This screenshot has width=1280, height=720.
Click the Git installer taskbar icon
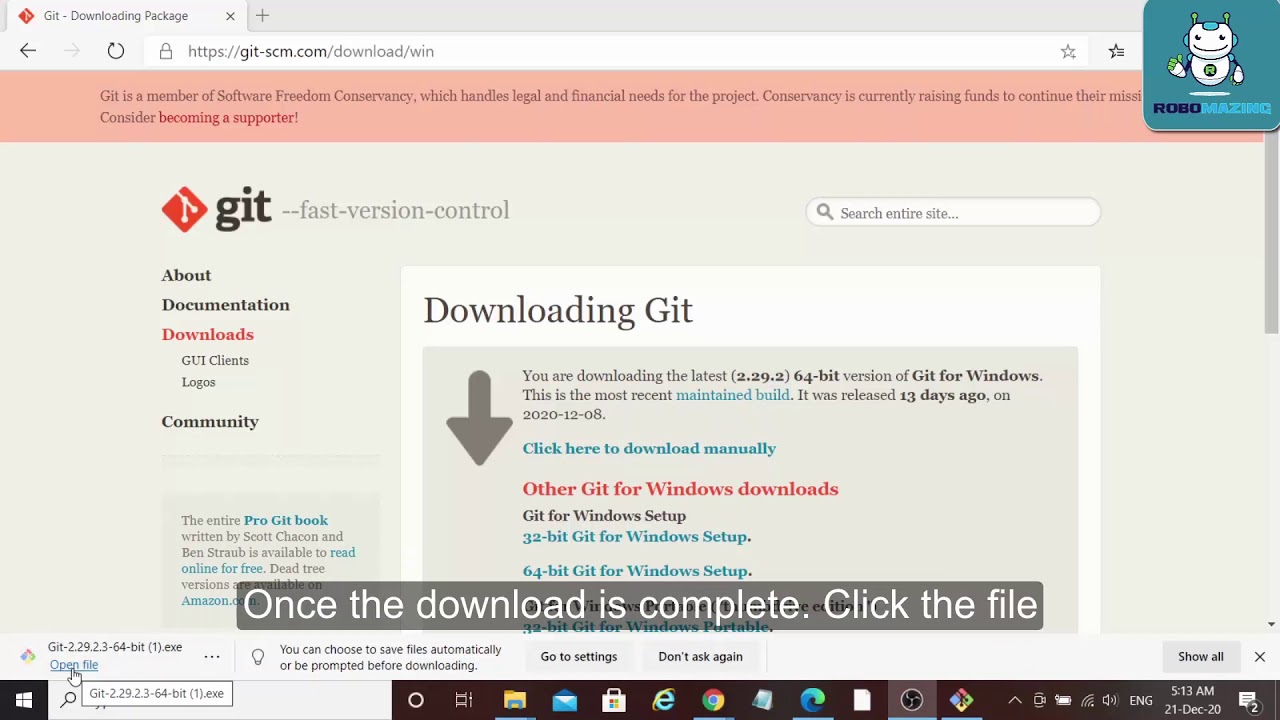(961, 700)
